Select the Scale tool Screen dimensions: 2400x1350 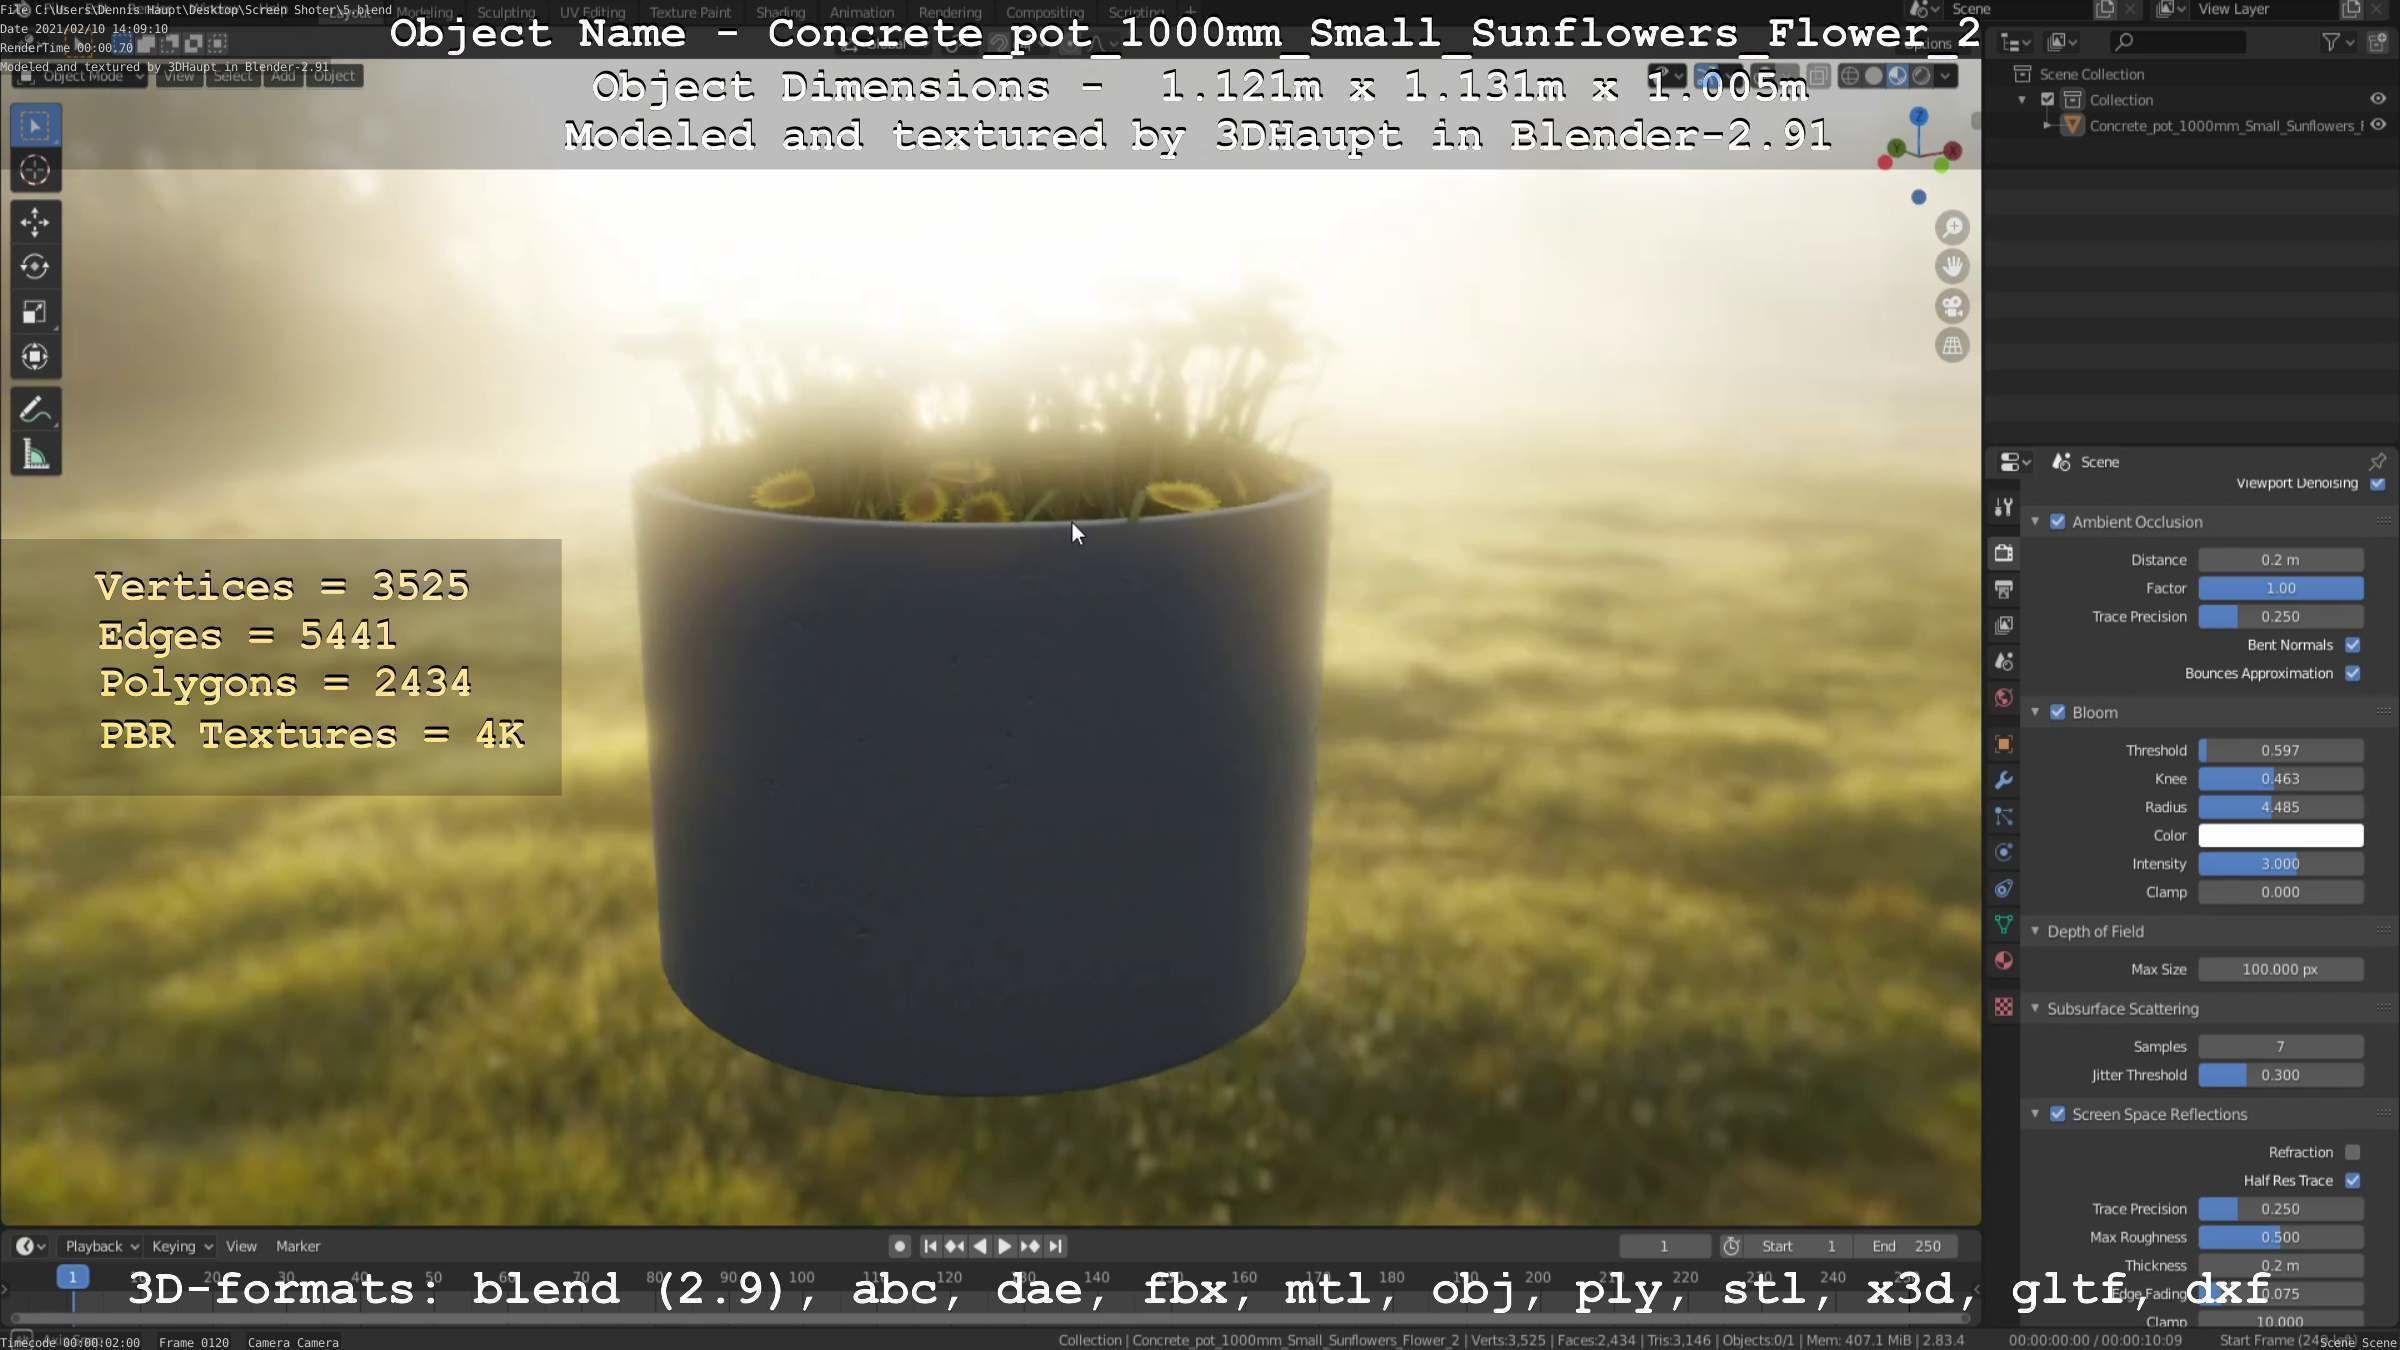35,312
